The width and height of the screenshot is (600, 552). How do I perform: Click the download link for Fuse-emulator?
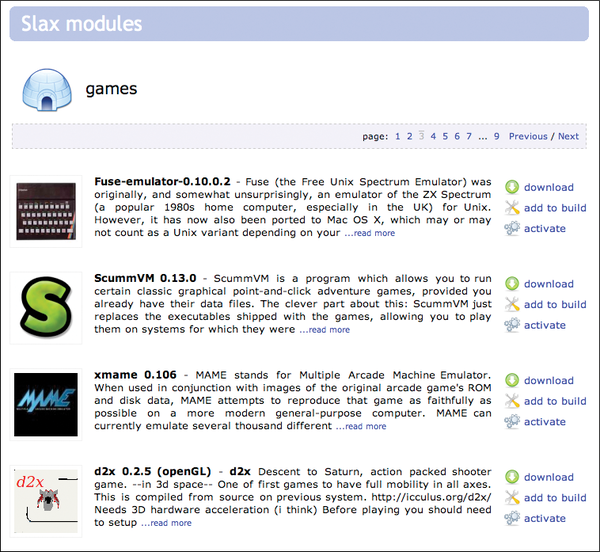tap(549, 187)
